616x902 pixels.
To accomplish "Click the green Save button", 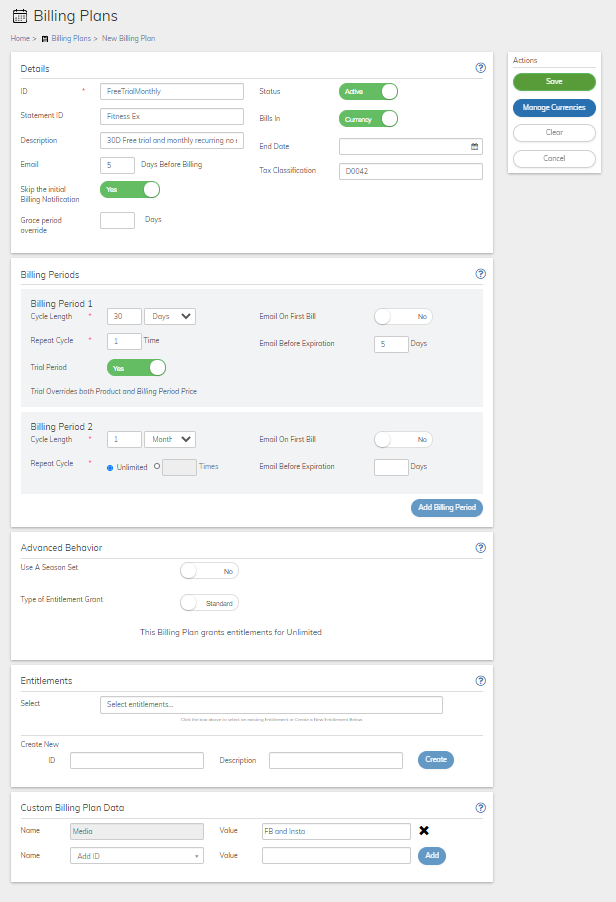I will point(554,82).
